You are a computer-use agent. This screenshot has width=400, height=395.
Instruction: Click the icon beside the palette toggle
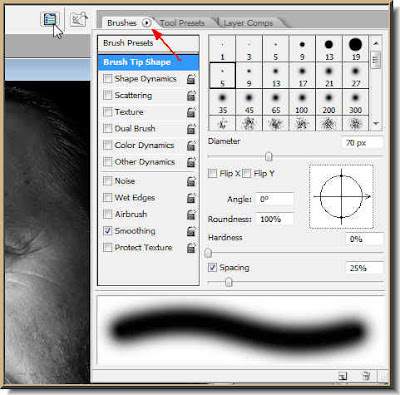(x=79, y=19)
